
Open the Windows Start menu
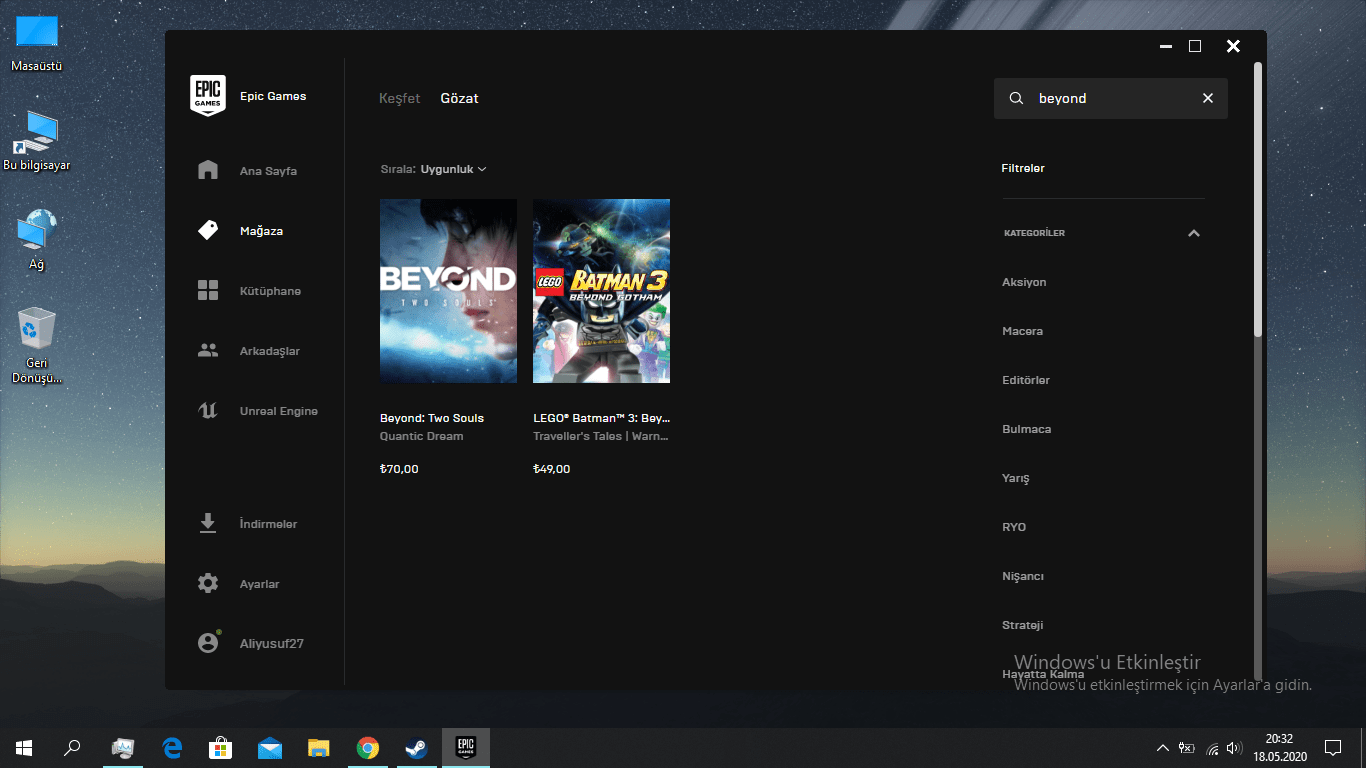click(24, 747)
